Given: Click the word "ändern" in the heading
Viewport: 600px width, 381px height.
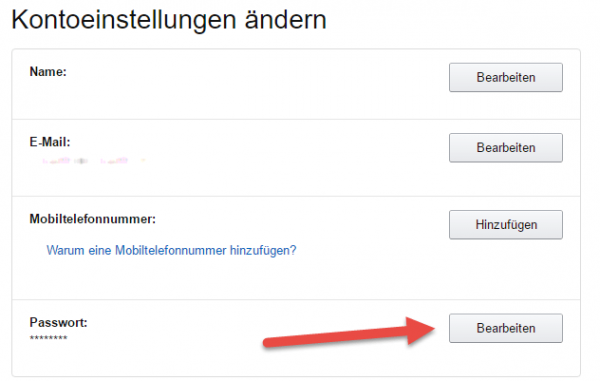Looking at the screenshot, I should pyautogui.click(x=285, y=20).
